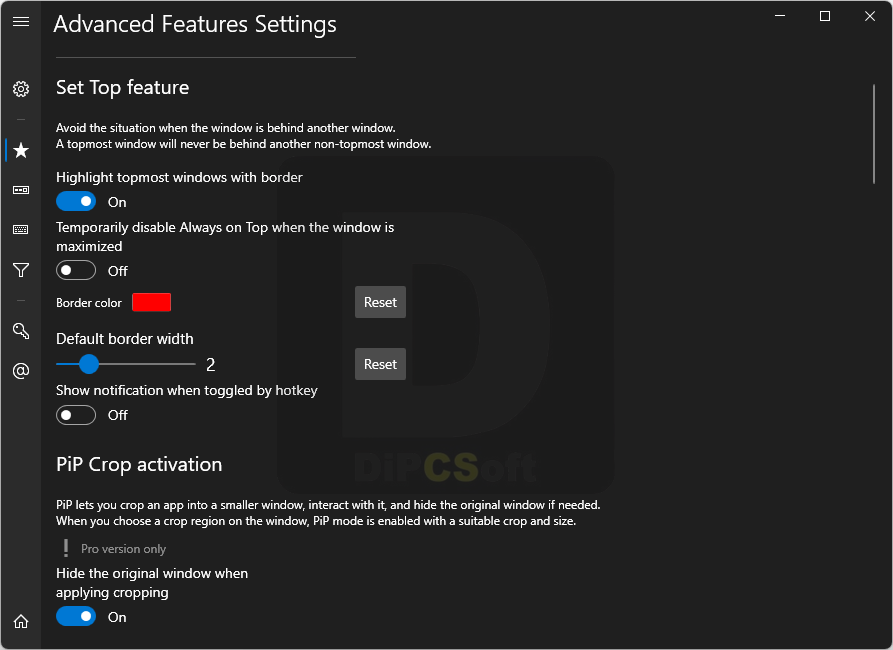Click the vertical scrollbar on the right
Viewport: 893px width, 650px height.
click(874, 134)
